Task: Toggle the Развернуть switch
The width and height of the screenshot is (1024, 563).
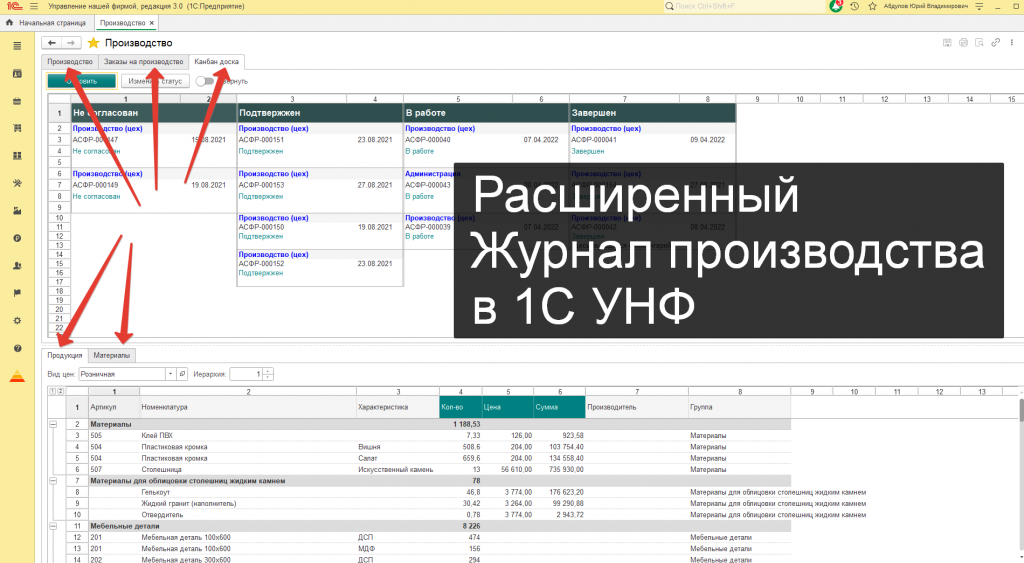Action: pos(204,81)
